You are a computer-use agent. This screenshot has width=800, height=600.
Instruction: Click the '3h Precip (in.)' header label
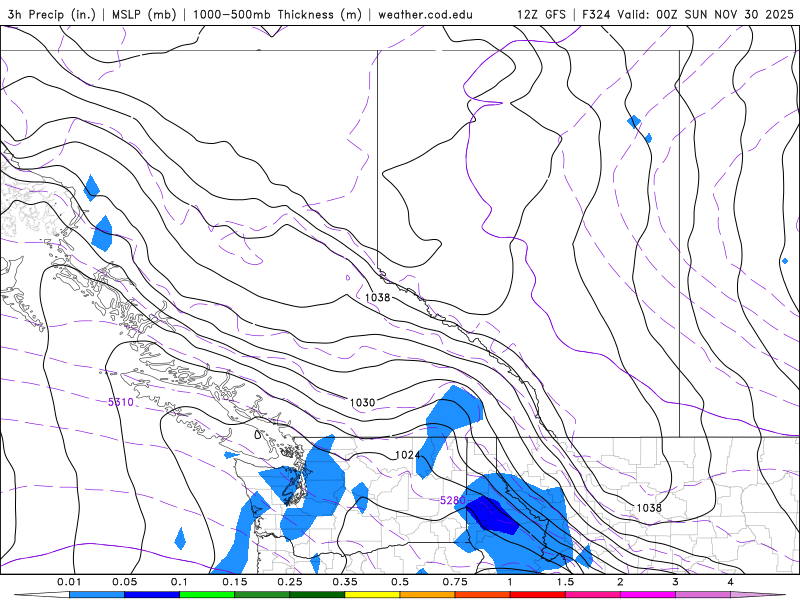(x=52, y=14)
